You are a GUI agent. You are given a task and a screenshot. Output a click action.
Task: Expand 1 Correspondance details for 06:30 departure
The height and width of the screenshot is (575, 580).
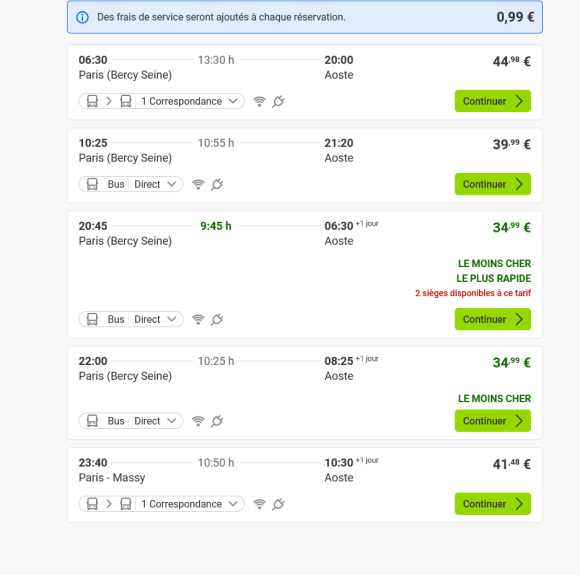162,101
